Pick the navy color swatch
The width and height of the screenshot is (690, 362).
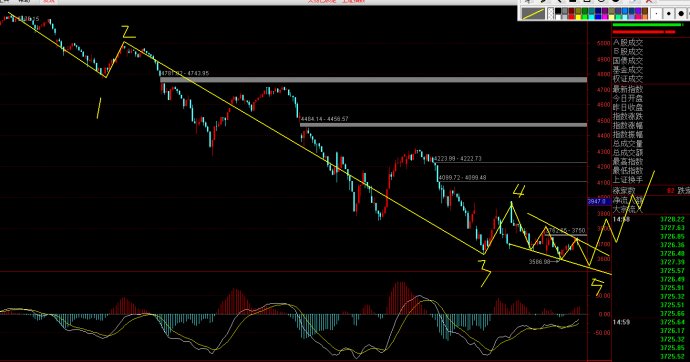[x=598, y=11]
